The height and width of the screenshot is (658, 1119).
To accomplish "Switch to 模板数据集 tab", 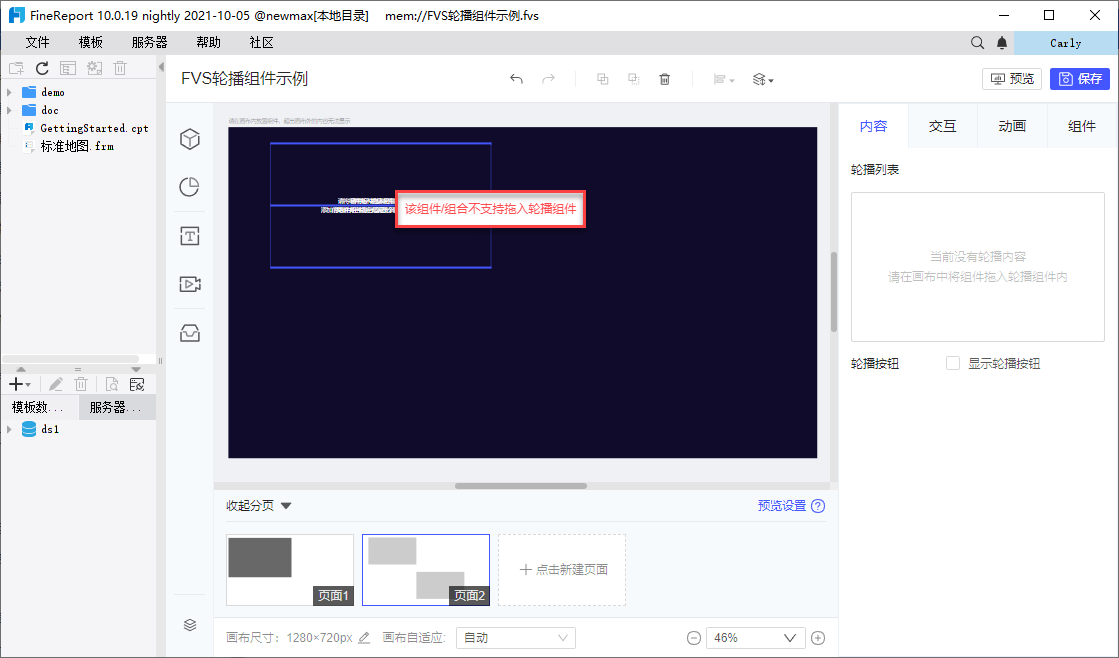I will [x=38, y=407].
